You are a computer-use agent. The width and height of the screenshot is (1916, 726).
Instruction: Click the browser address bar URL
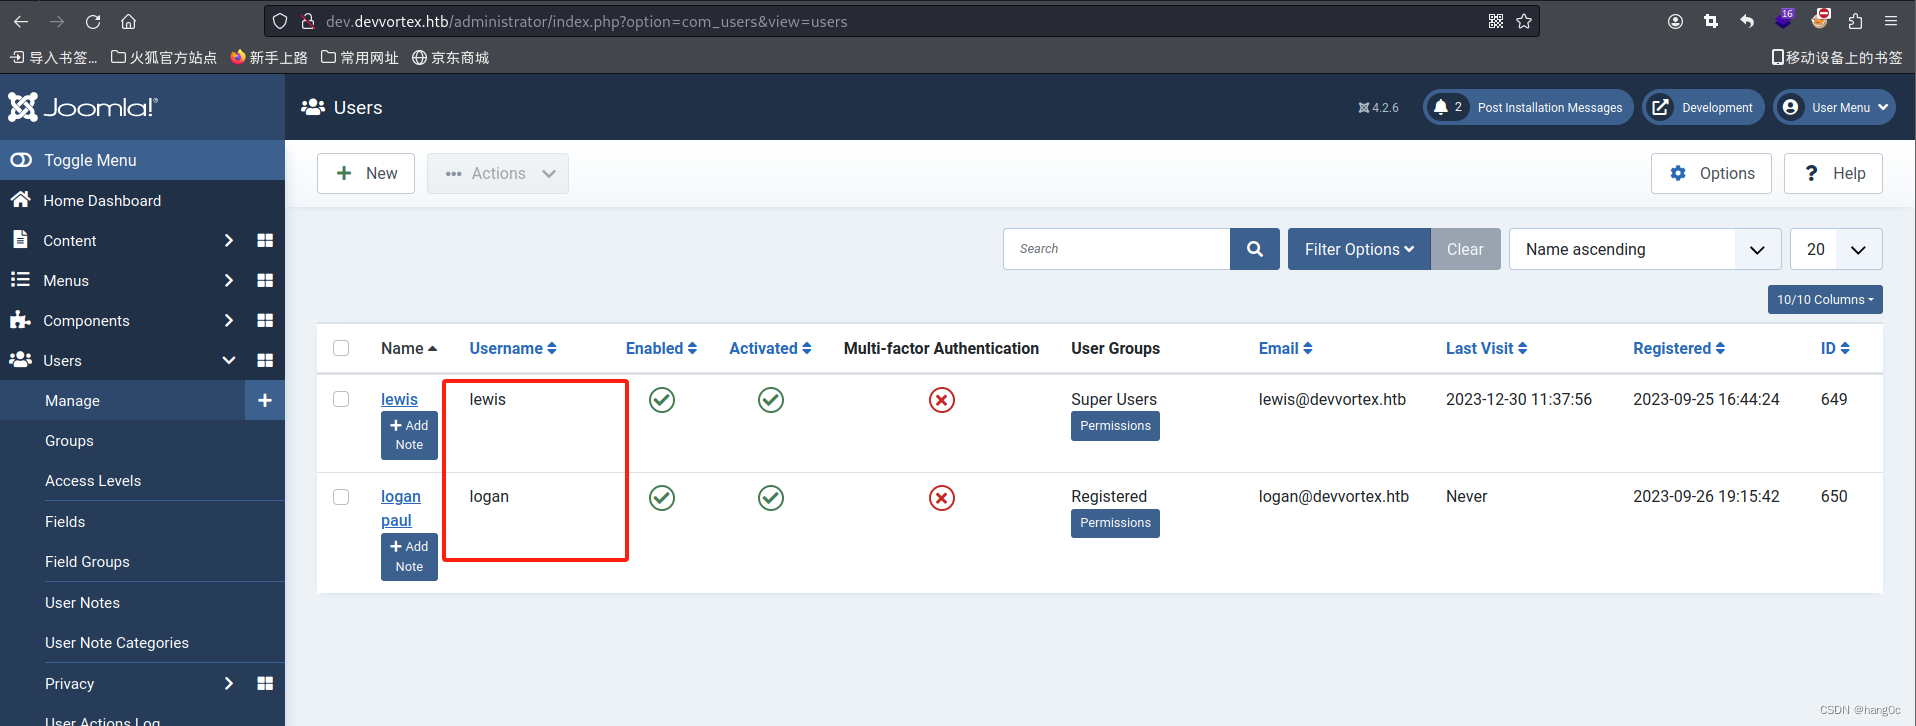pos(586,21)
